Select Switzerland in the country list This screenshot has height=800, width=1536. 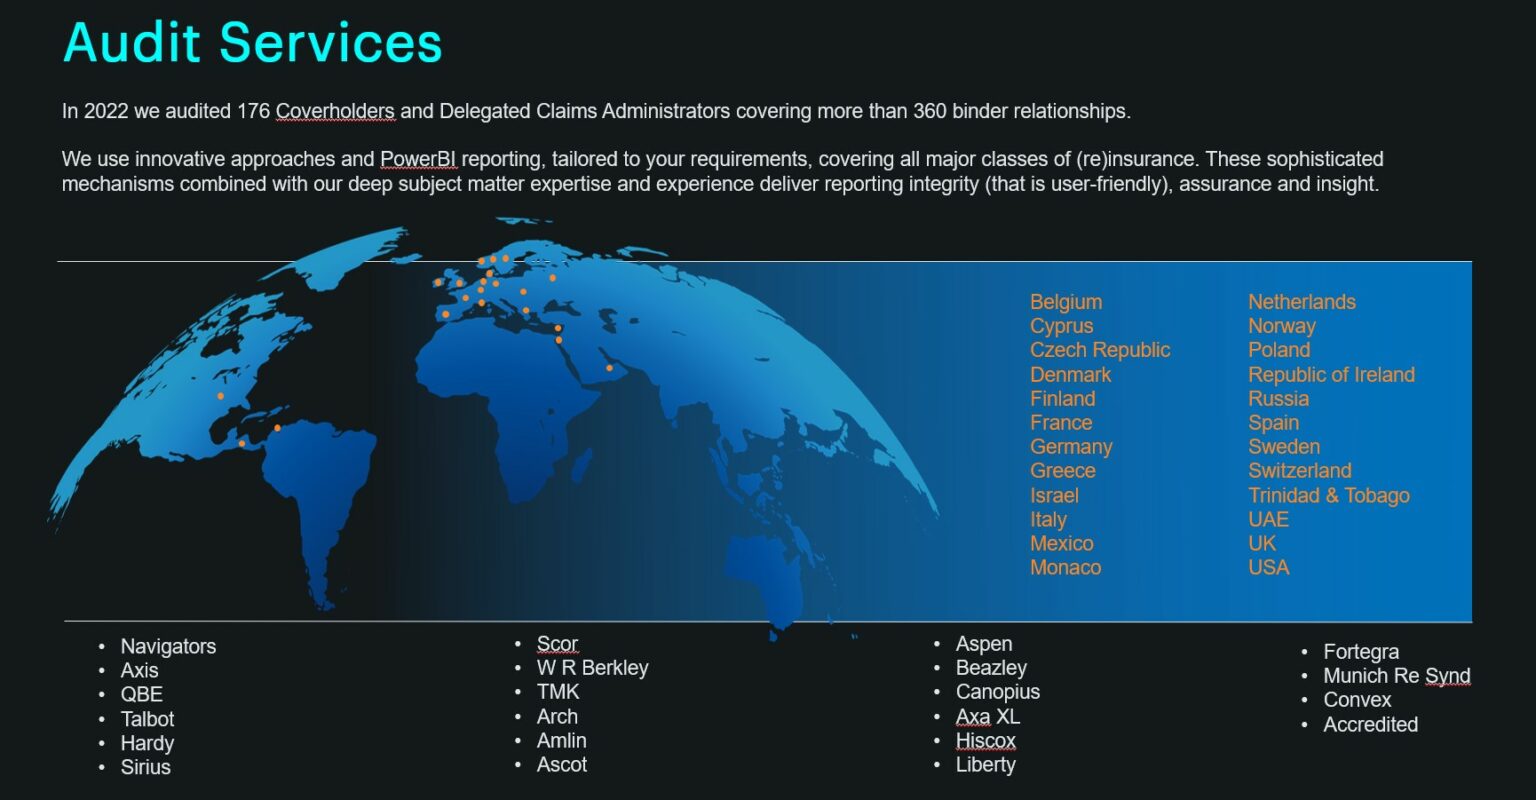tap(1300, 471)
